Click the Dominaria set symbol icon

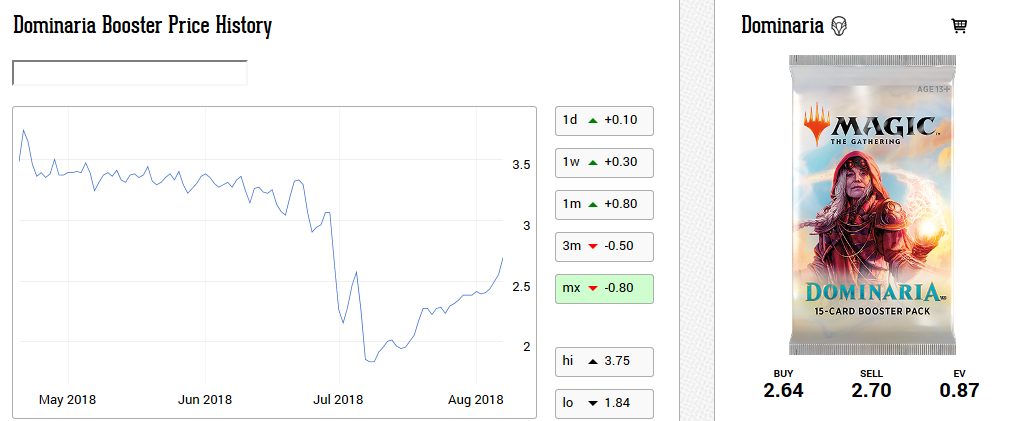pos(838,26)
